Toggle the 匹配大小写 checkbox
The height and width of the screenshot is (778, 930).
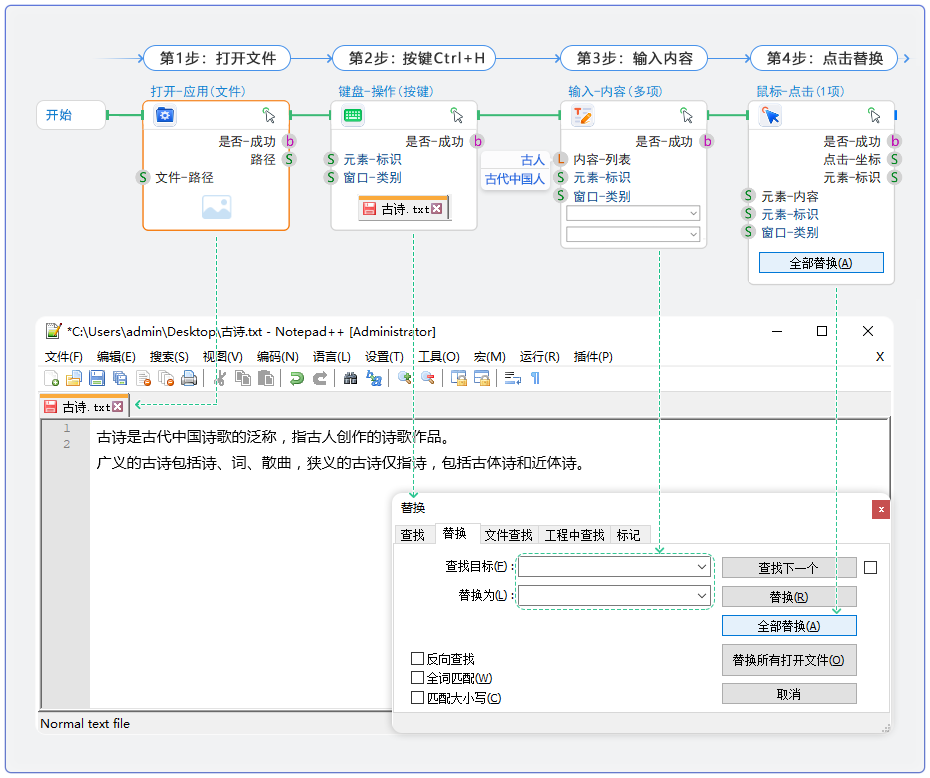pos(418,698)
